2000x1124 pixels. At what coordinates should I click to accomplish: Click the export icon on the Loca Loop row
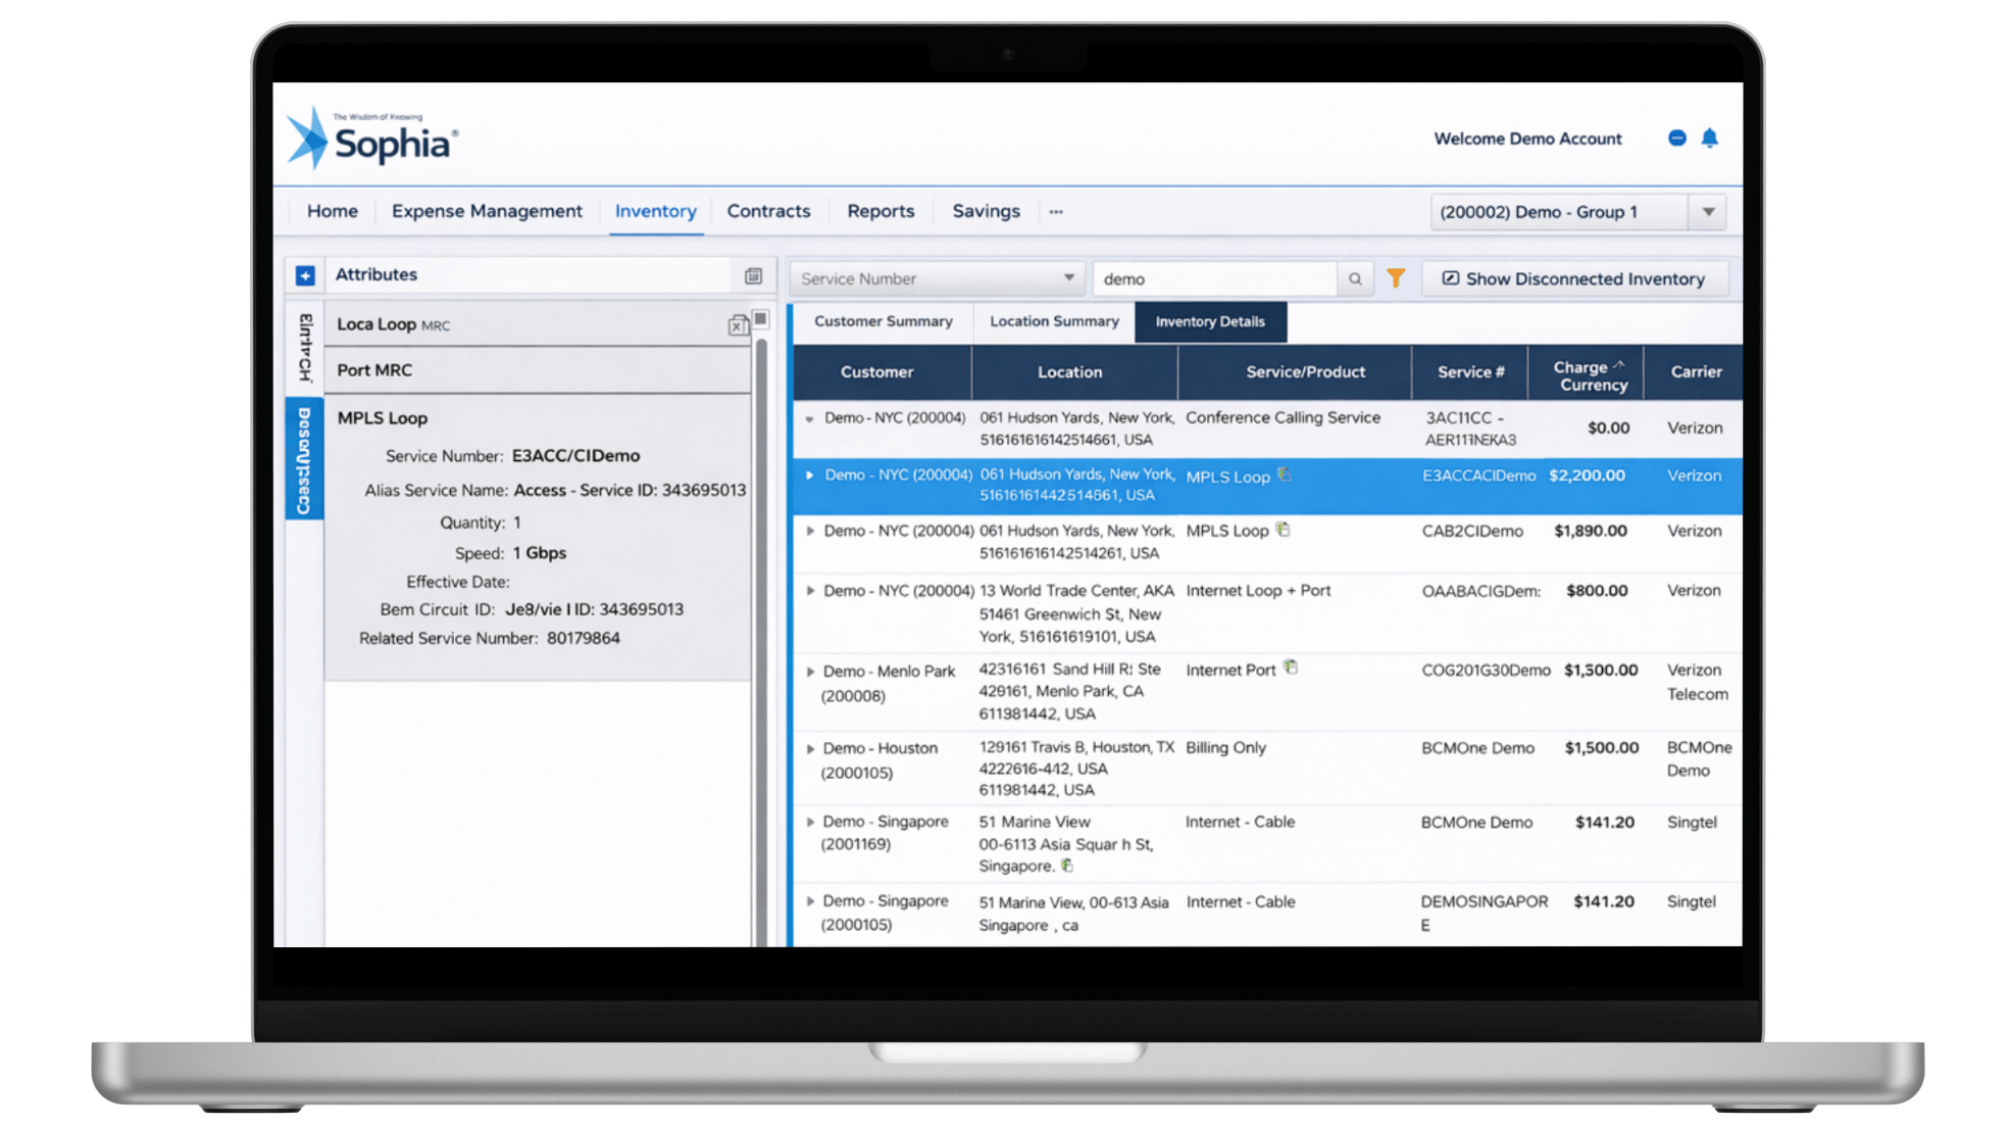(737, 325)
